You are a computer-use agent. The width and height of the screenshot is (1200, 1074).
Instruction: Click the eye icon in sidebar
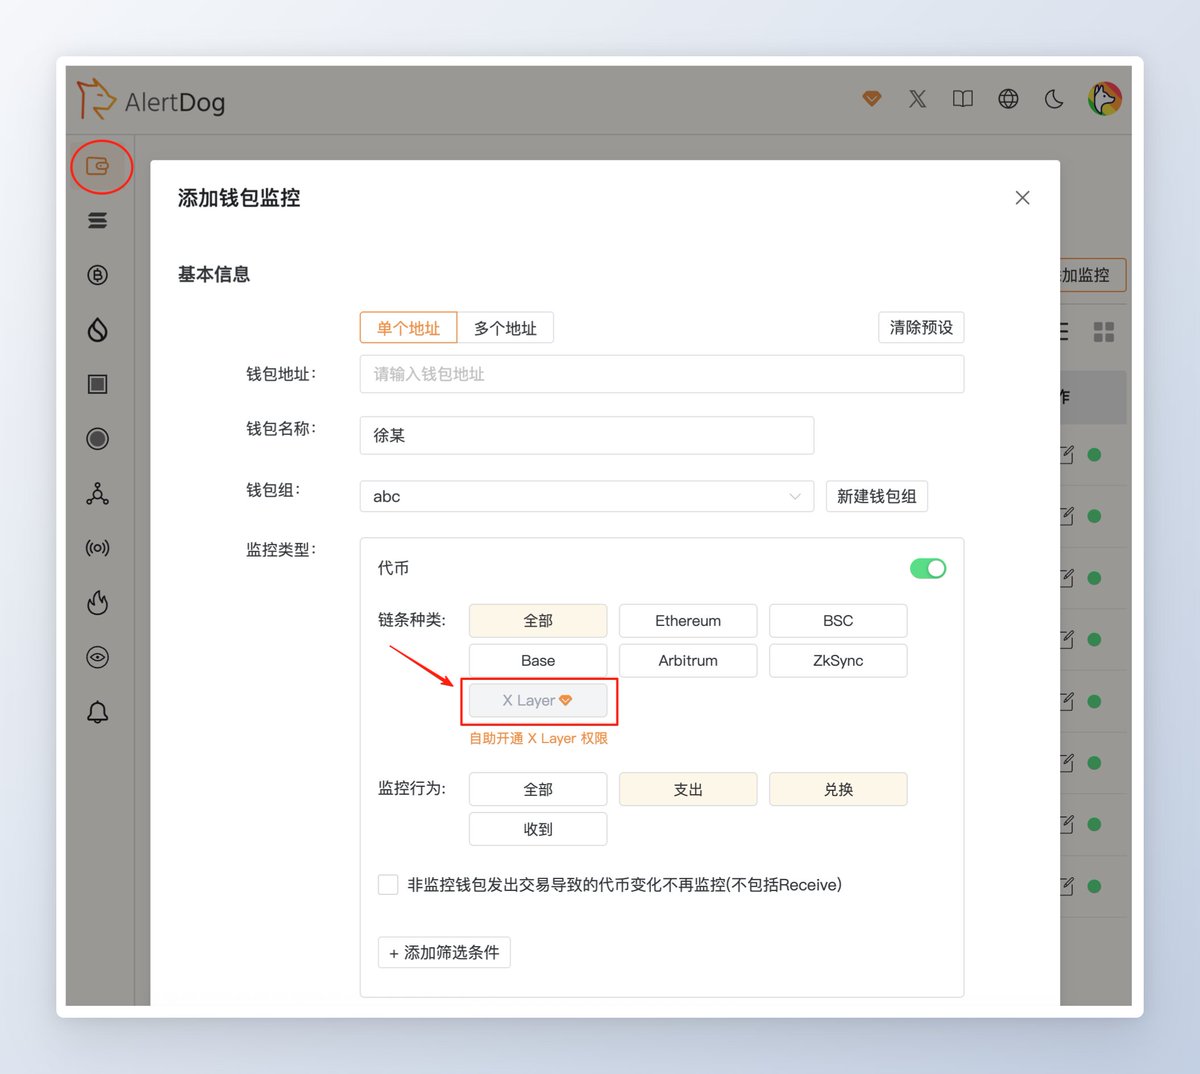(98, 657)
